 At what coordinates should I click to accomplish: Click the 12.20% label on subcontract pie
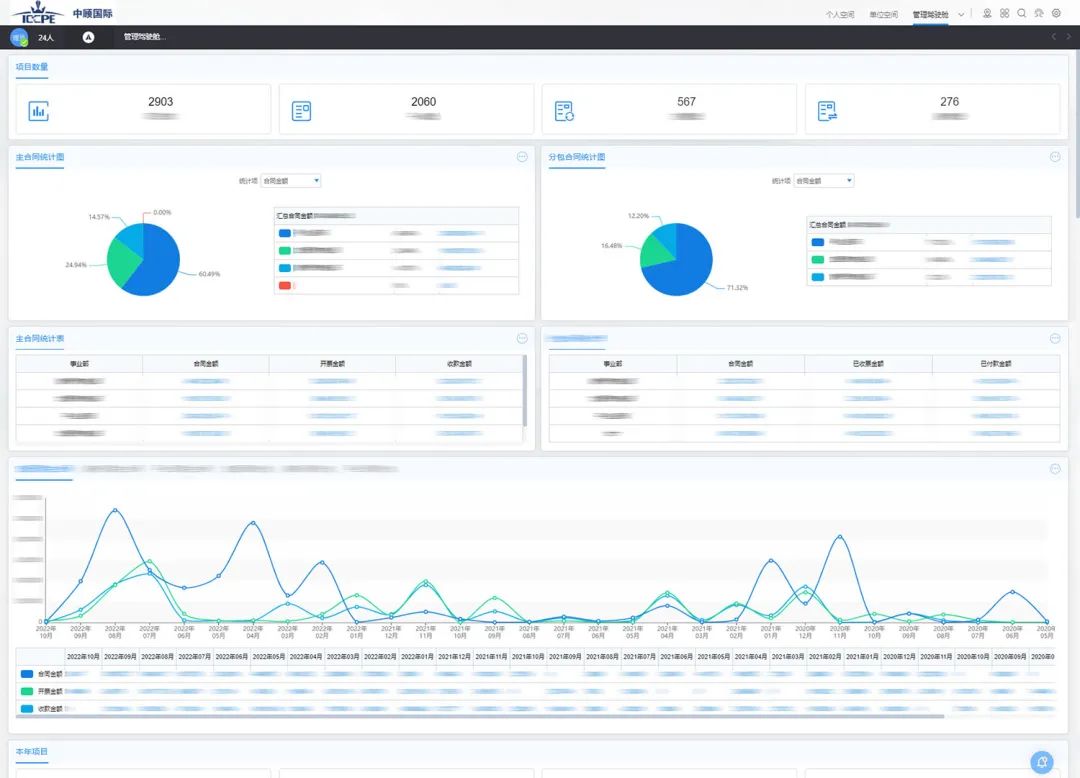tap(638, 215)
